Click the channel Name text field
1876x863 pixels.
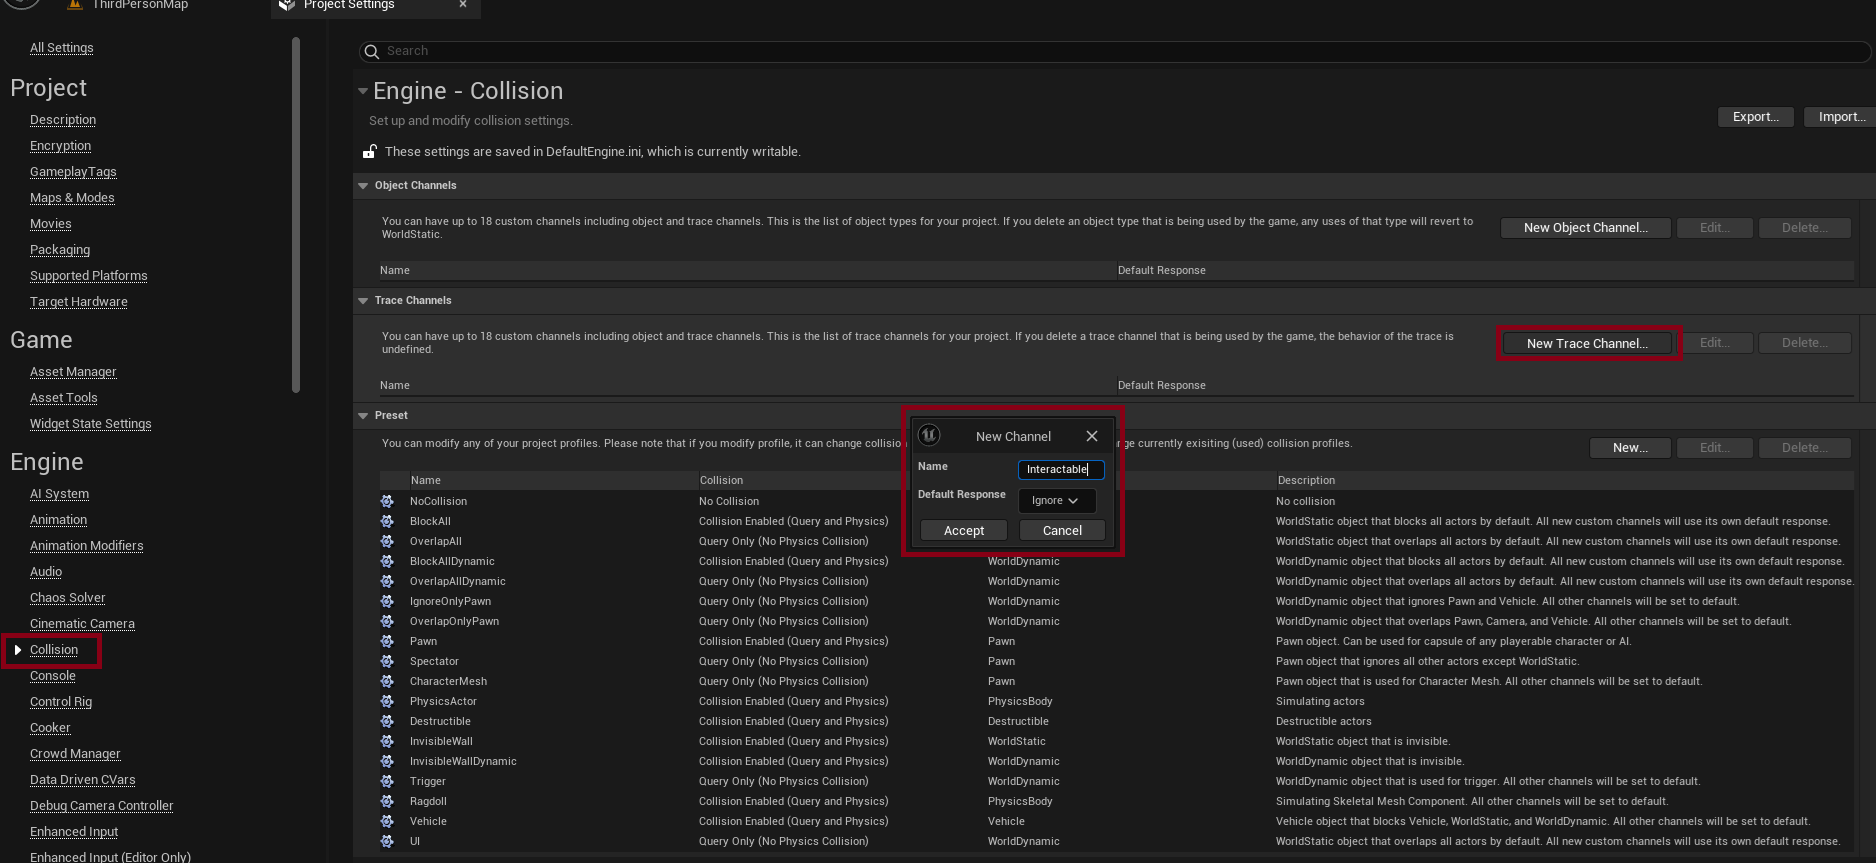(x=1060, y=469)
